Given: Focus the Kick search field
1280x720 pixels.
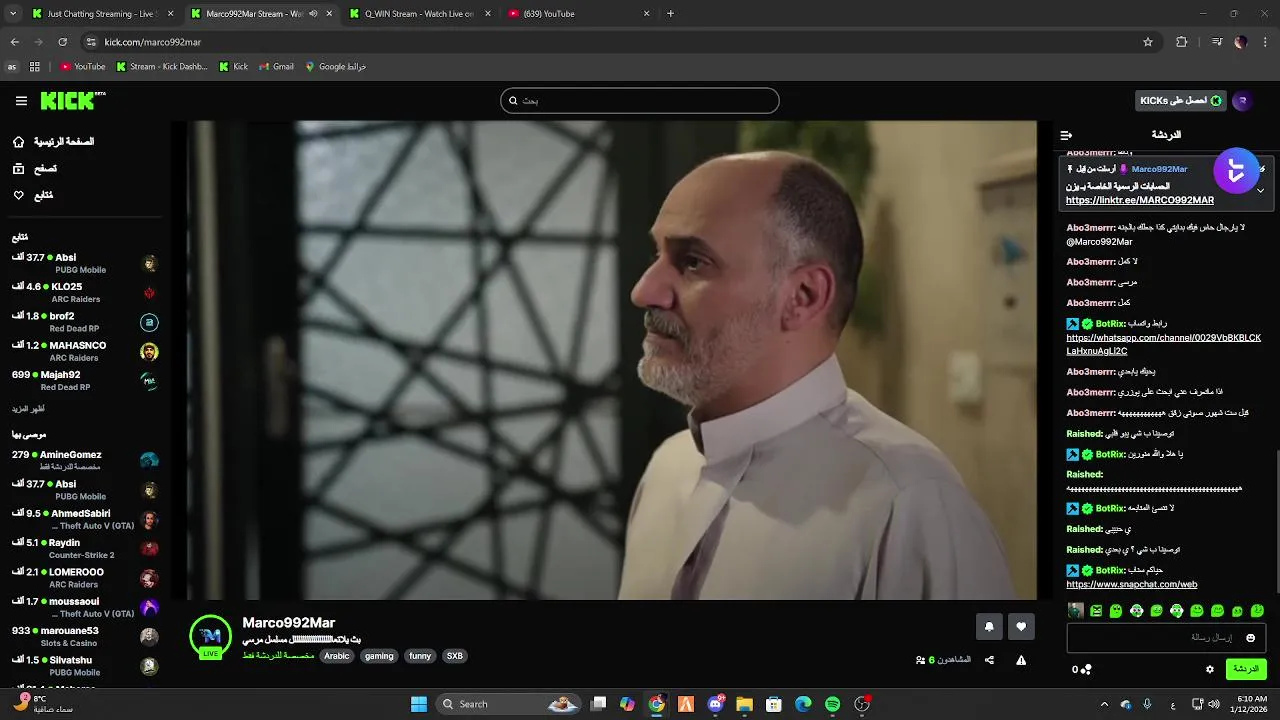Looking at the screenshot, I should pos(640,101).
